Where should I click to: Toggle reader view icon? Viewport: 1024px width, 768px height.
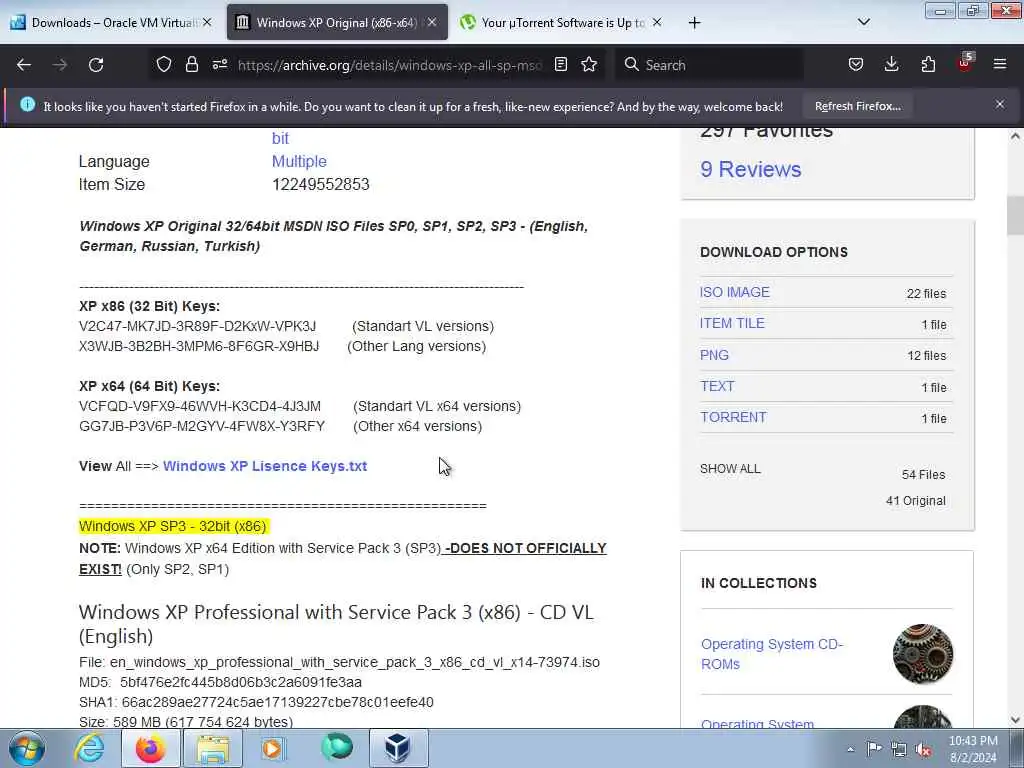click(560, 65)
